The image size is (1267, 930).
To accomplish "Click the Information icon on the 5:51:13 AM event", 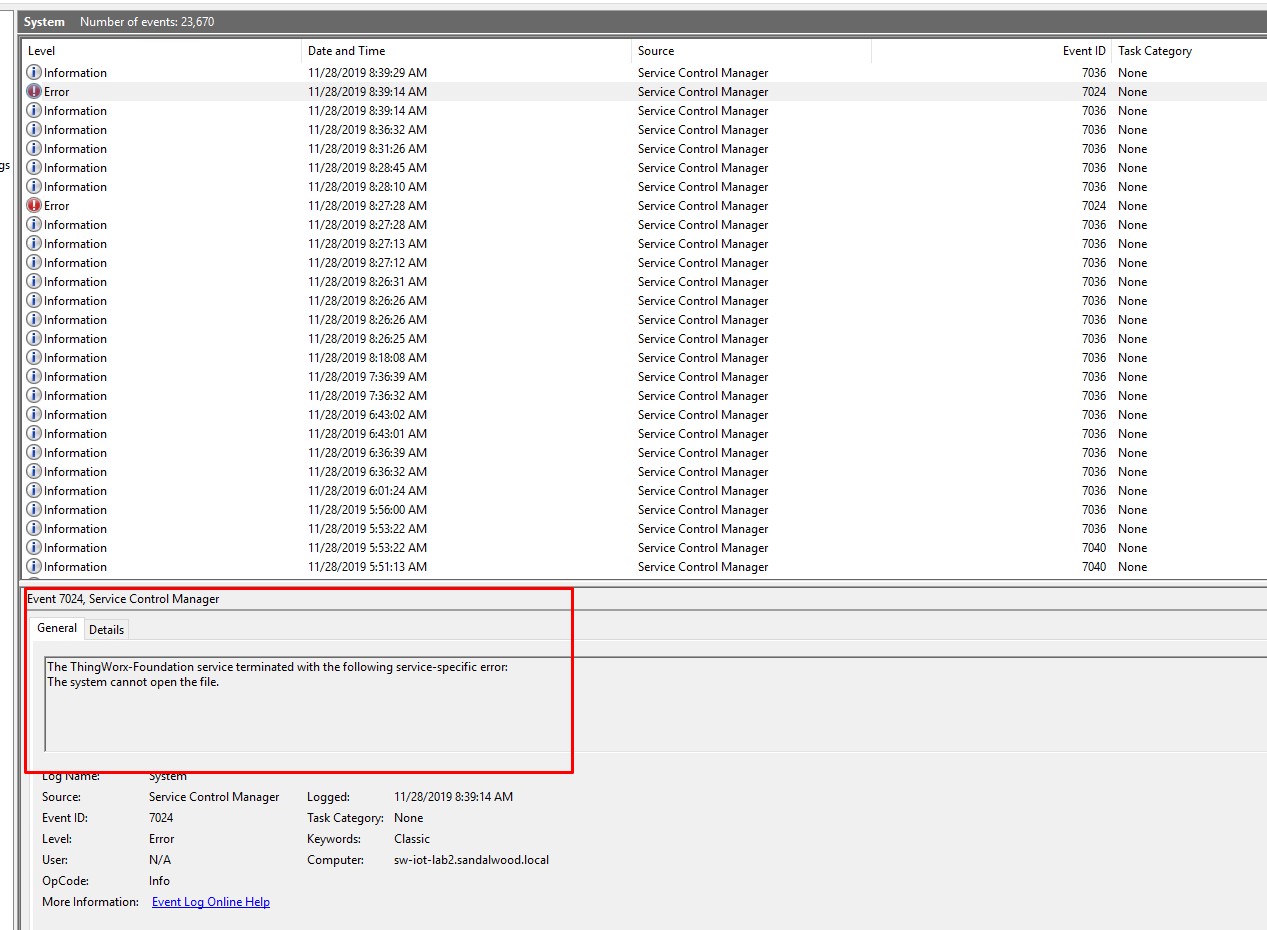I will tap(33, 566).
